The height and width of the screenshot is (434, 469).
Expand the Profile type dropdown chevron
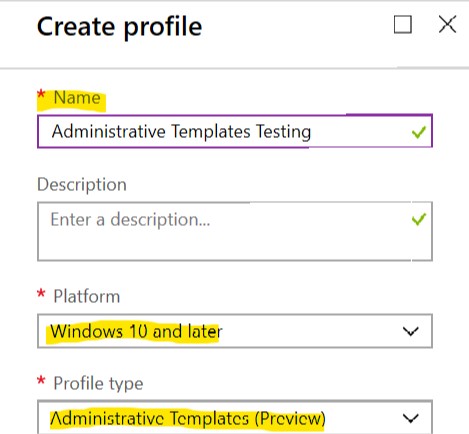410,418
